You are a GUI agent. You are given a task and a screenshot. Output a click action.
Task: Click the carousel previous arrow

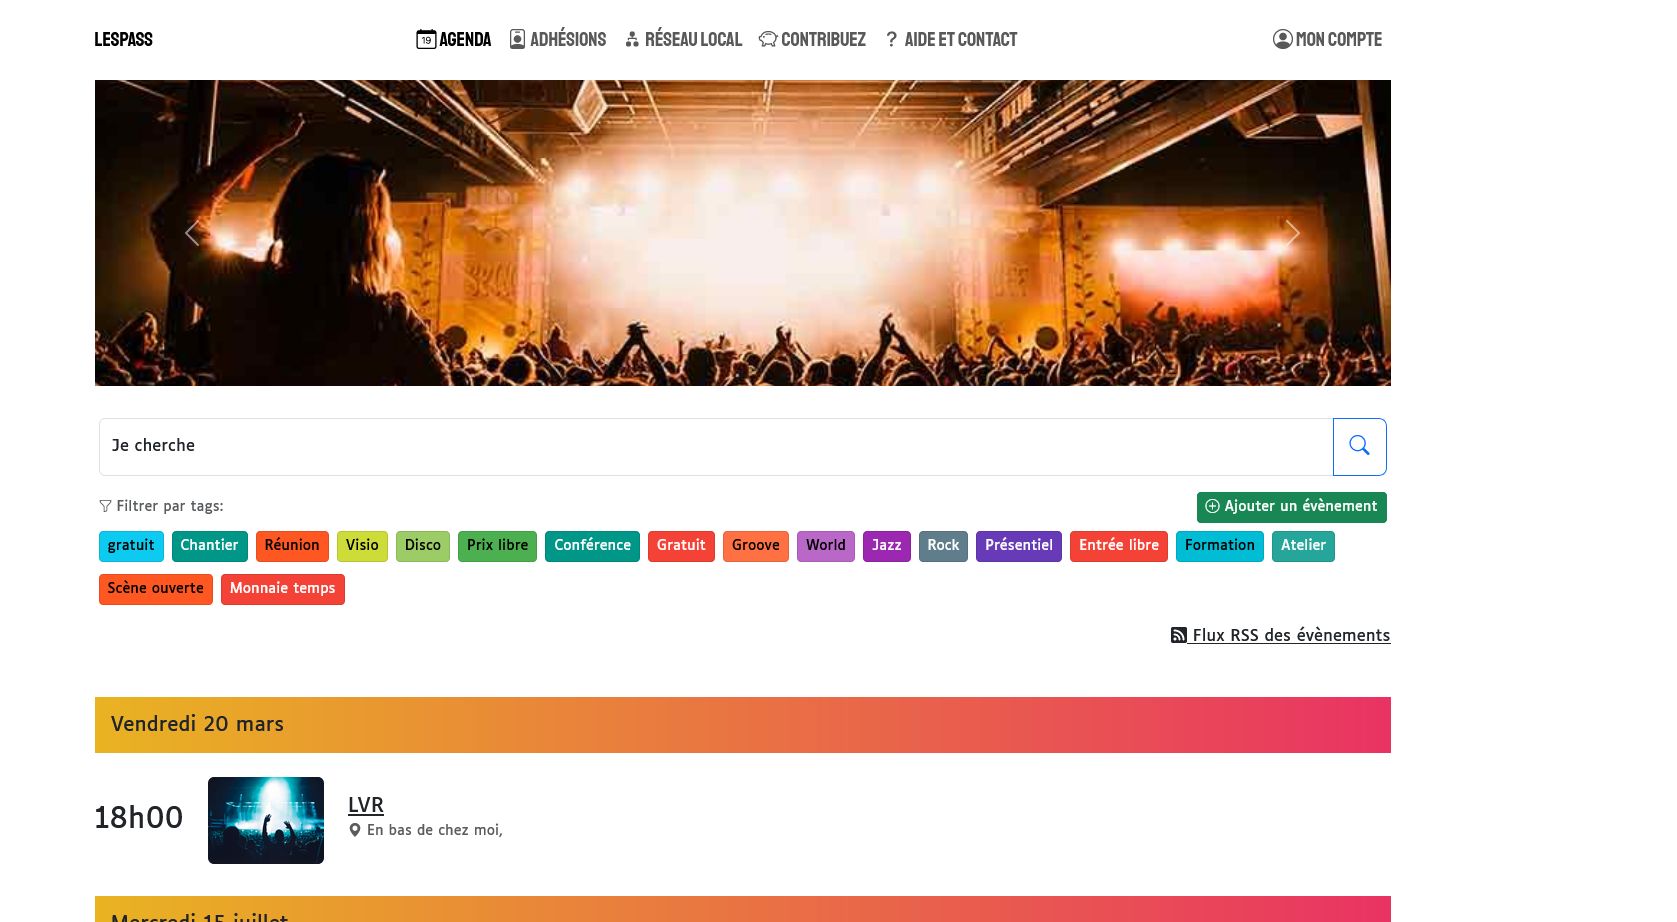coord(192,233)
